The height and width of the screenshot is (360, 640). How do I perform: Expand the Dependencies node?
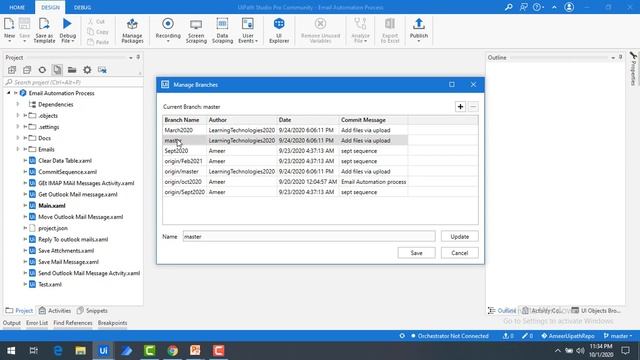tap(18, 104)
